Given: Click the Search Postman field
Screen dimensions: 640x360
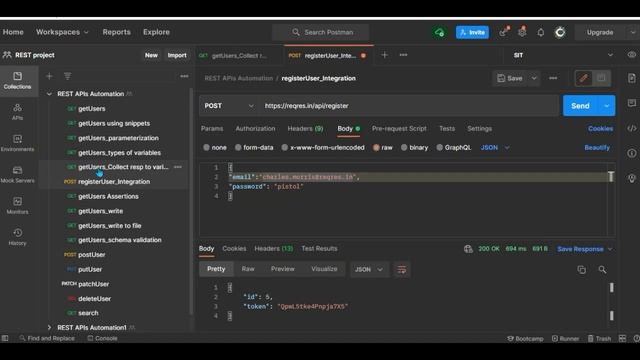Looking at the screenshot, I should click(321, 32).
